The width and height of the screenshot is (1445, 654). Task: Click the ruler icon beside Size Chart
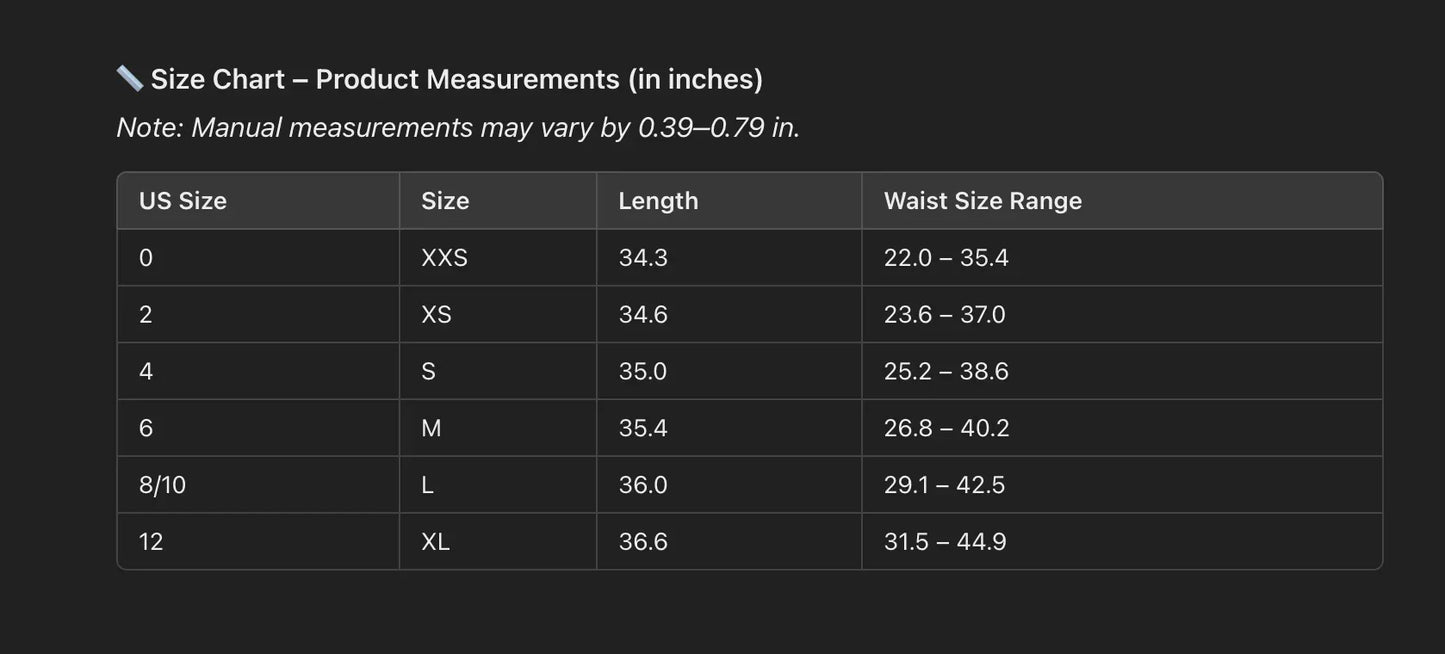coord(129,78)
